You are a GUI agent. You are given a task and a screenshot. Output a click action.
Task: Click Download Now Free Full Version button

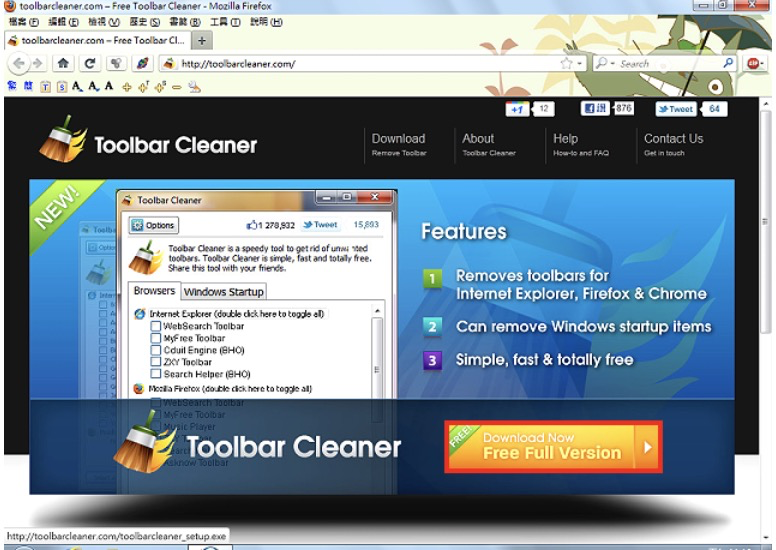[x=553, y=447]
